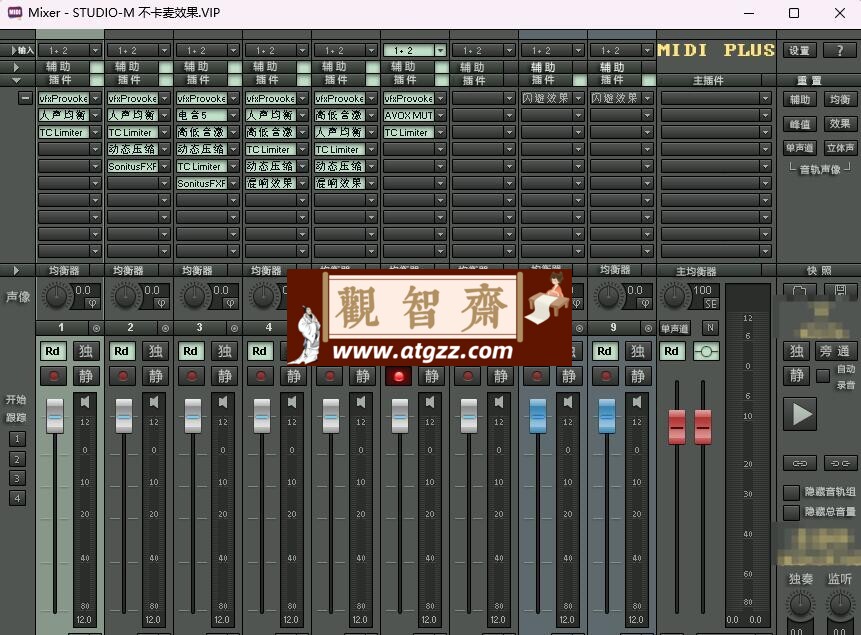Click the 主插件 header
861x635 pixels.
[x=708, y=81]
